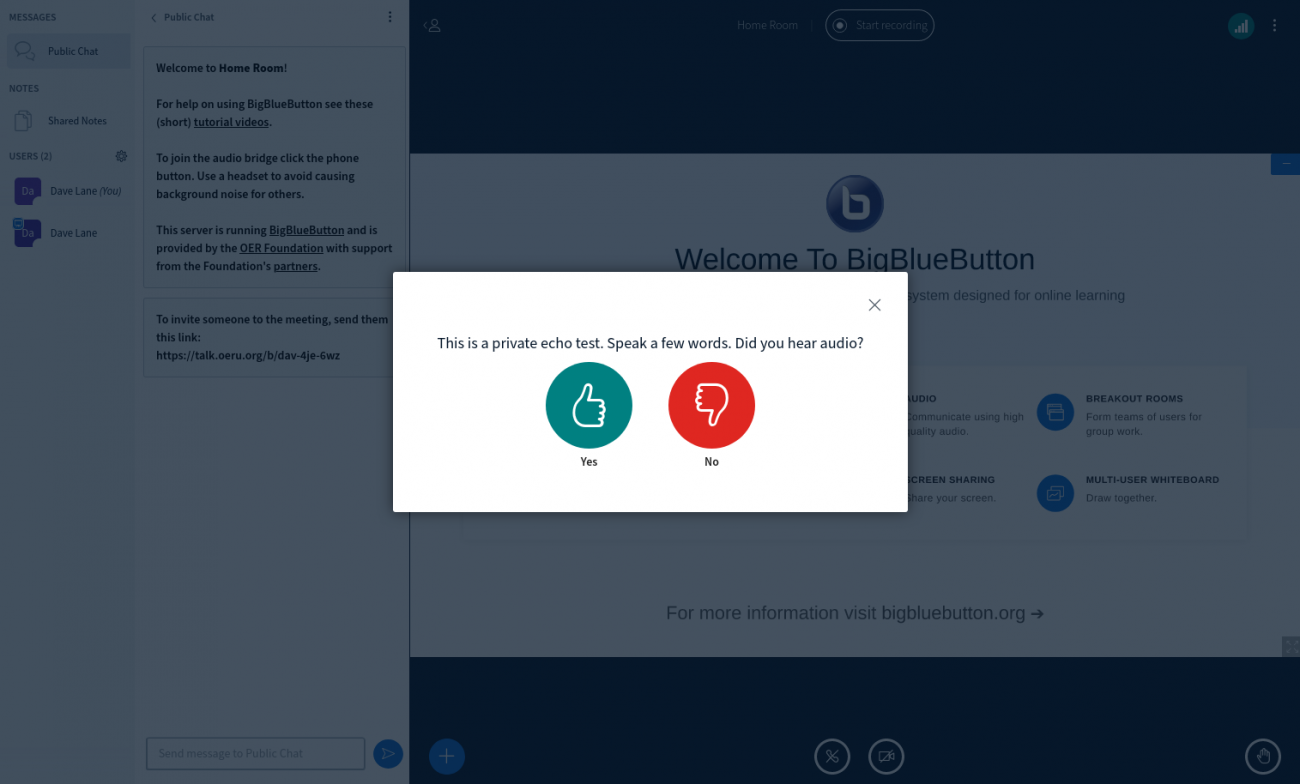Click 'For more information visit bigbluebutton.org' text
The image size is (1300, 784).
[x=855, y=613]
